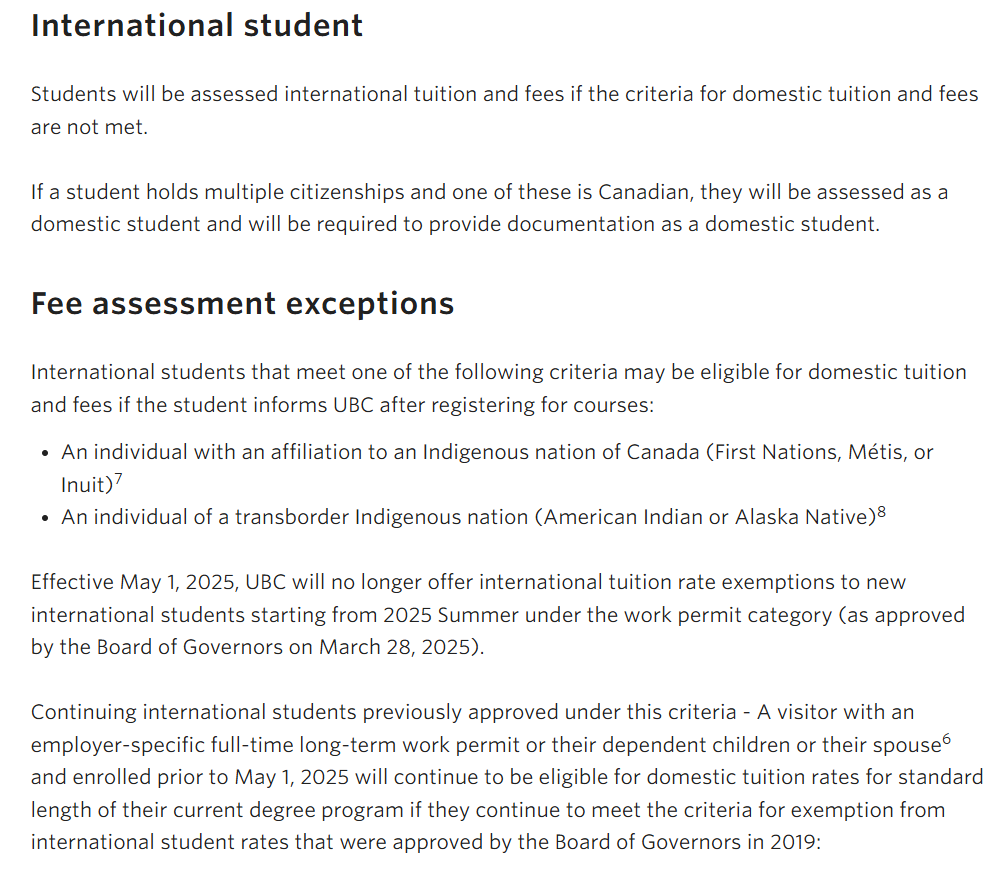The image size is (1007, 877).
Task: Open footnote 6 after "their spouse"
Action: coord(946,740)
